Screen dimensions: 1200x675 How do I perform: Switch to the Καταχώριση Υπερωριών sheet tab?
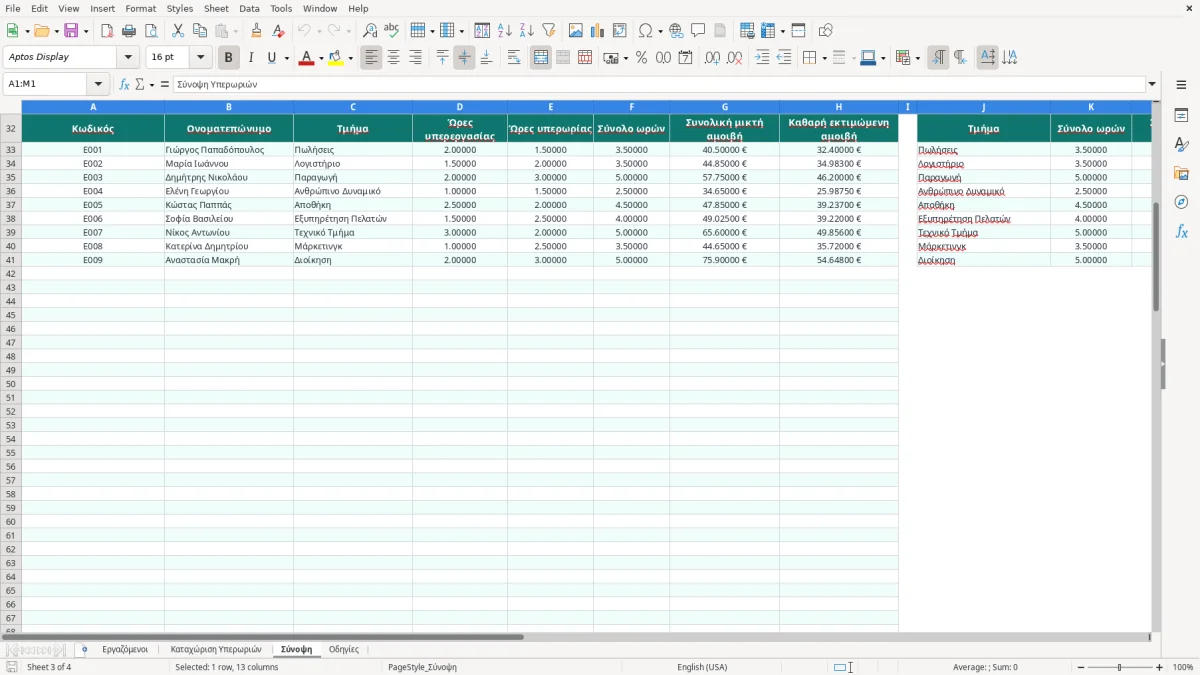click(x=216, y=650)
